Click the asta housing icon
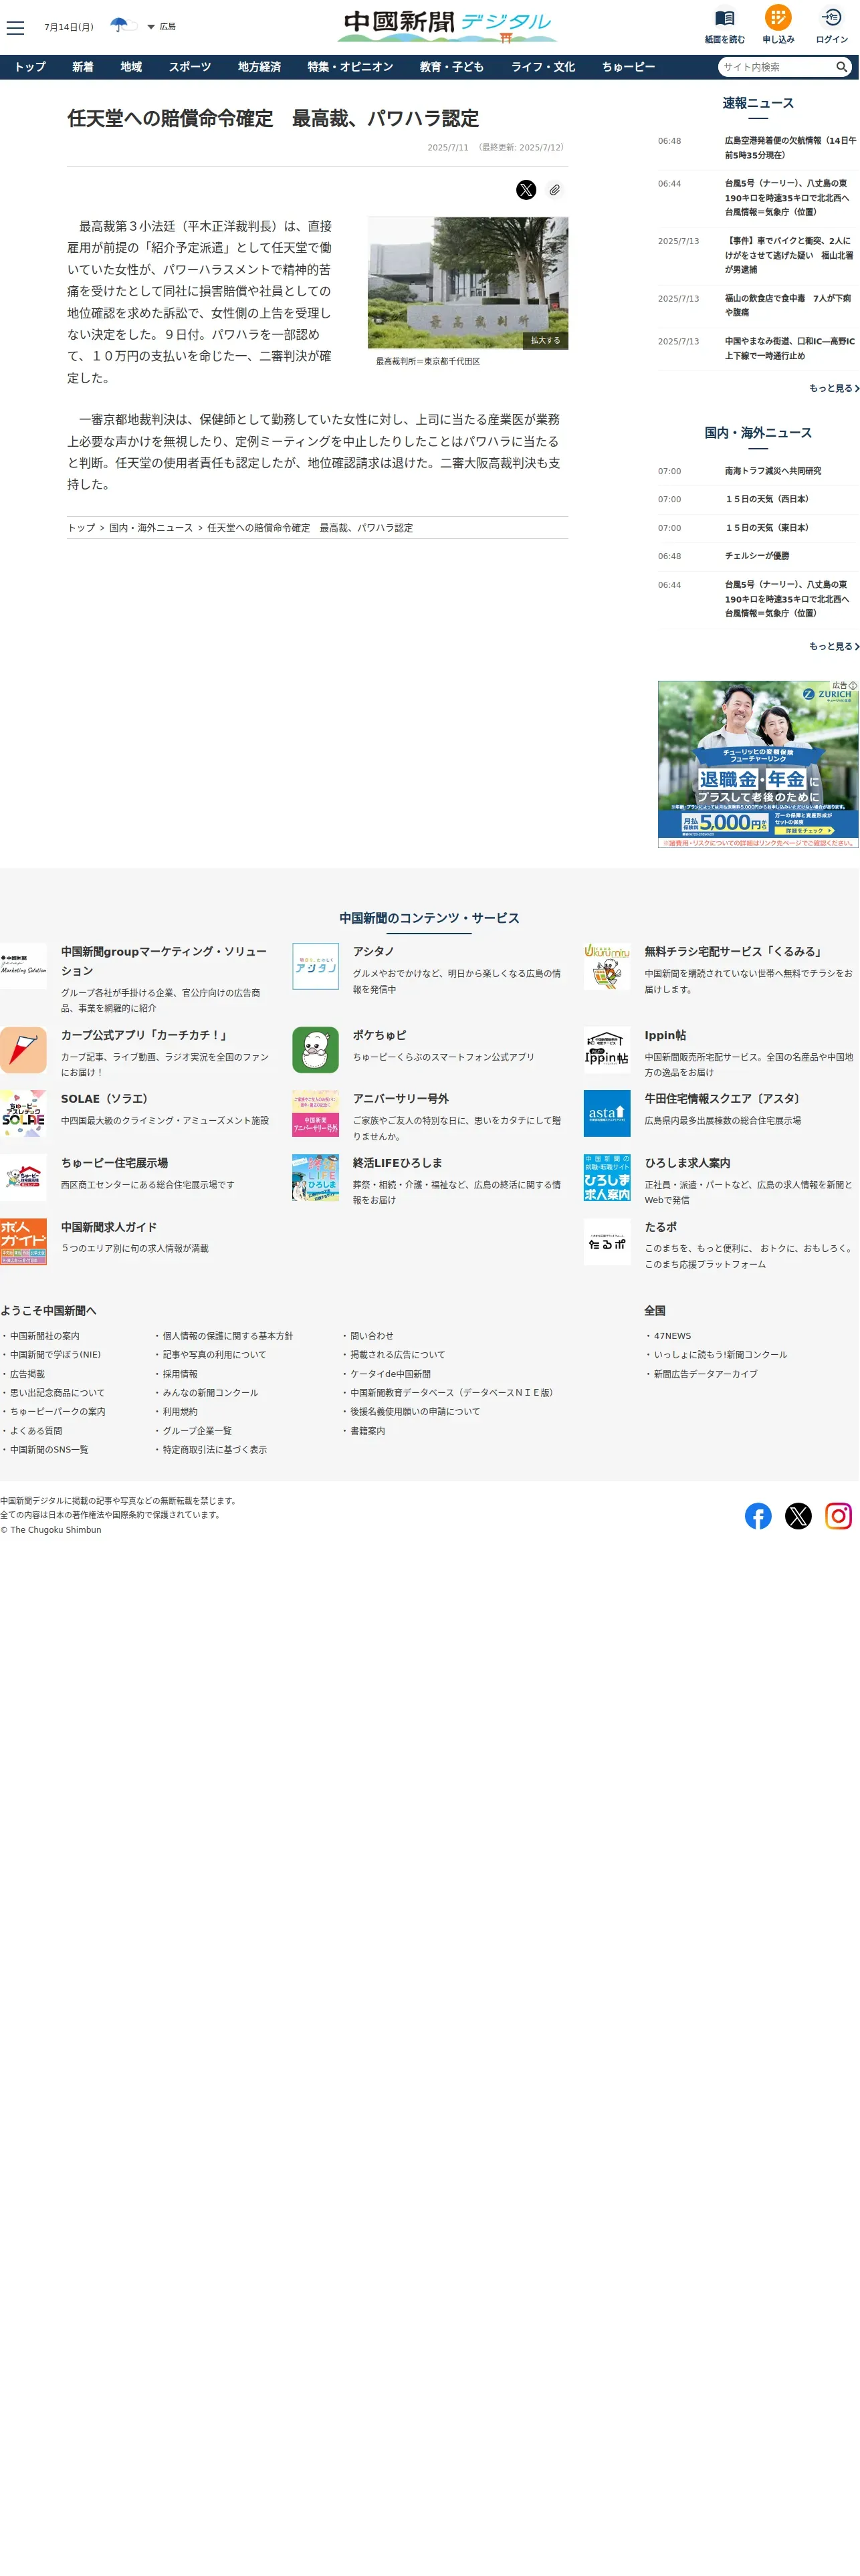The image size is (860, 2576). (607, 1113)
